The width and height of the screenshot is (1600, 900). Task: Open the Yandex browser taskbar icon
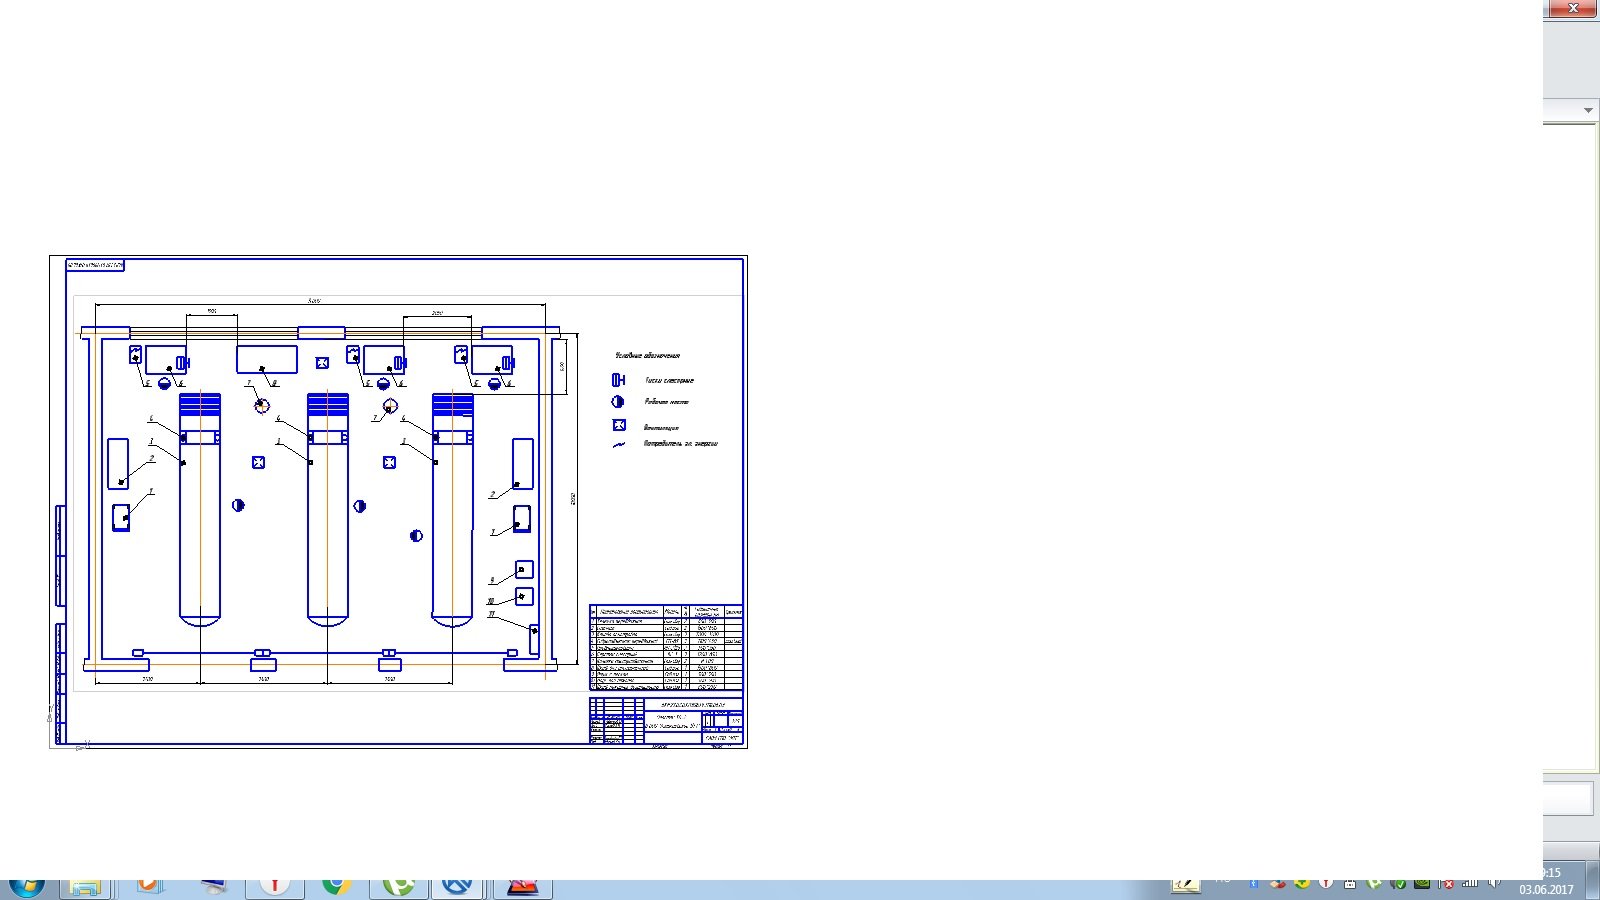click(274, 887)
